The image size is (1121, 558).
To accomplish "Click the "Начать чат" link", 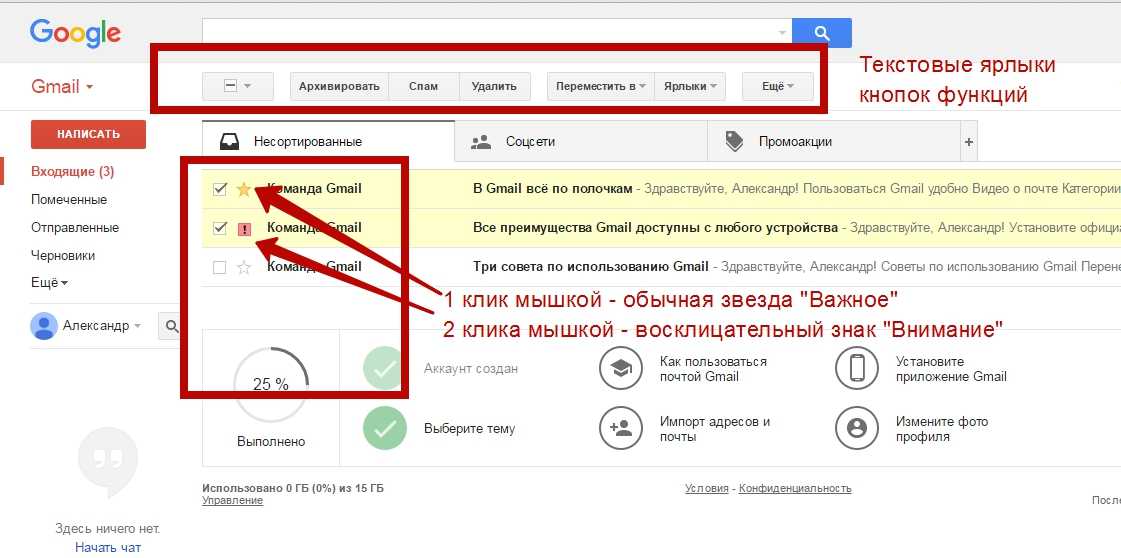I will [x=107, y=547].
